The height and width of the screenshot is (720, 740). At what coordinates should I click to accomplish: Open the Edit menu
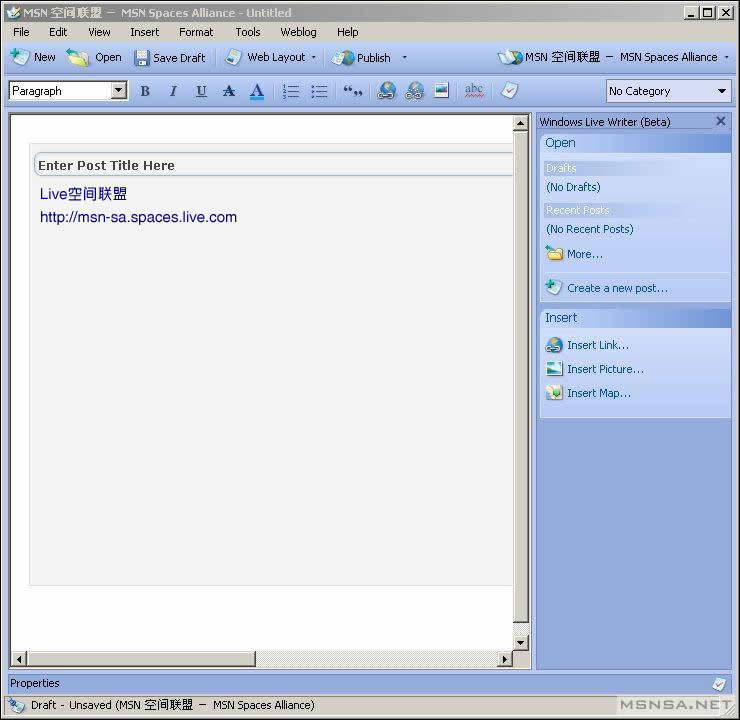click(x=58, y=32)
